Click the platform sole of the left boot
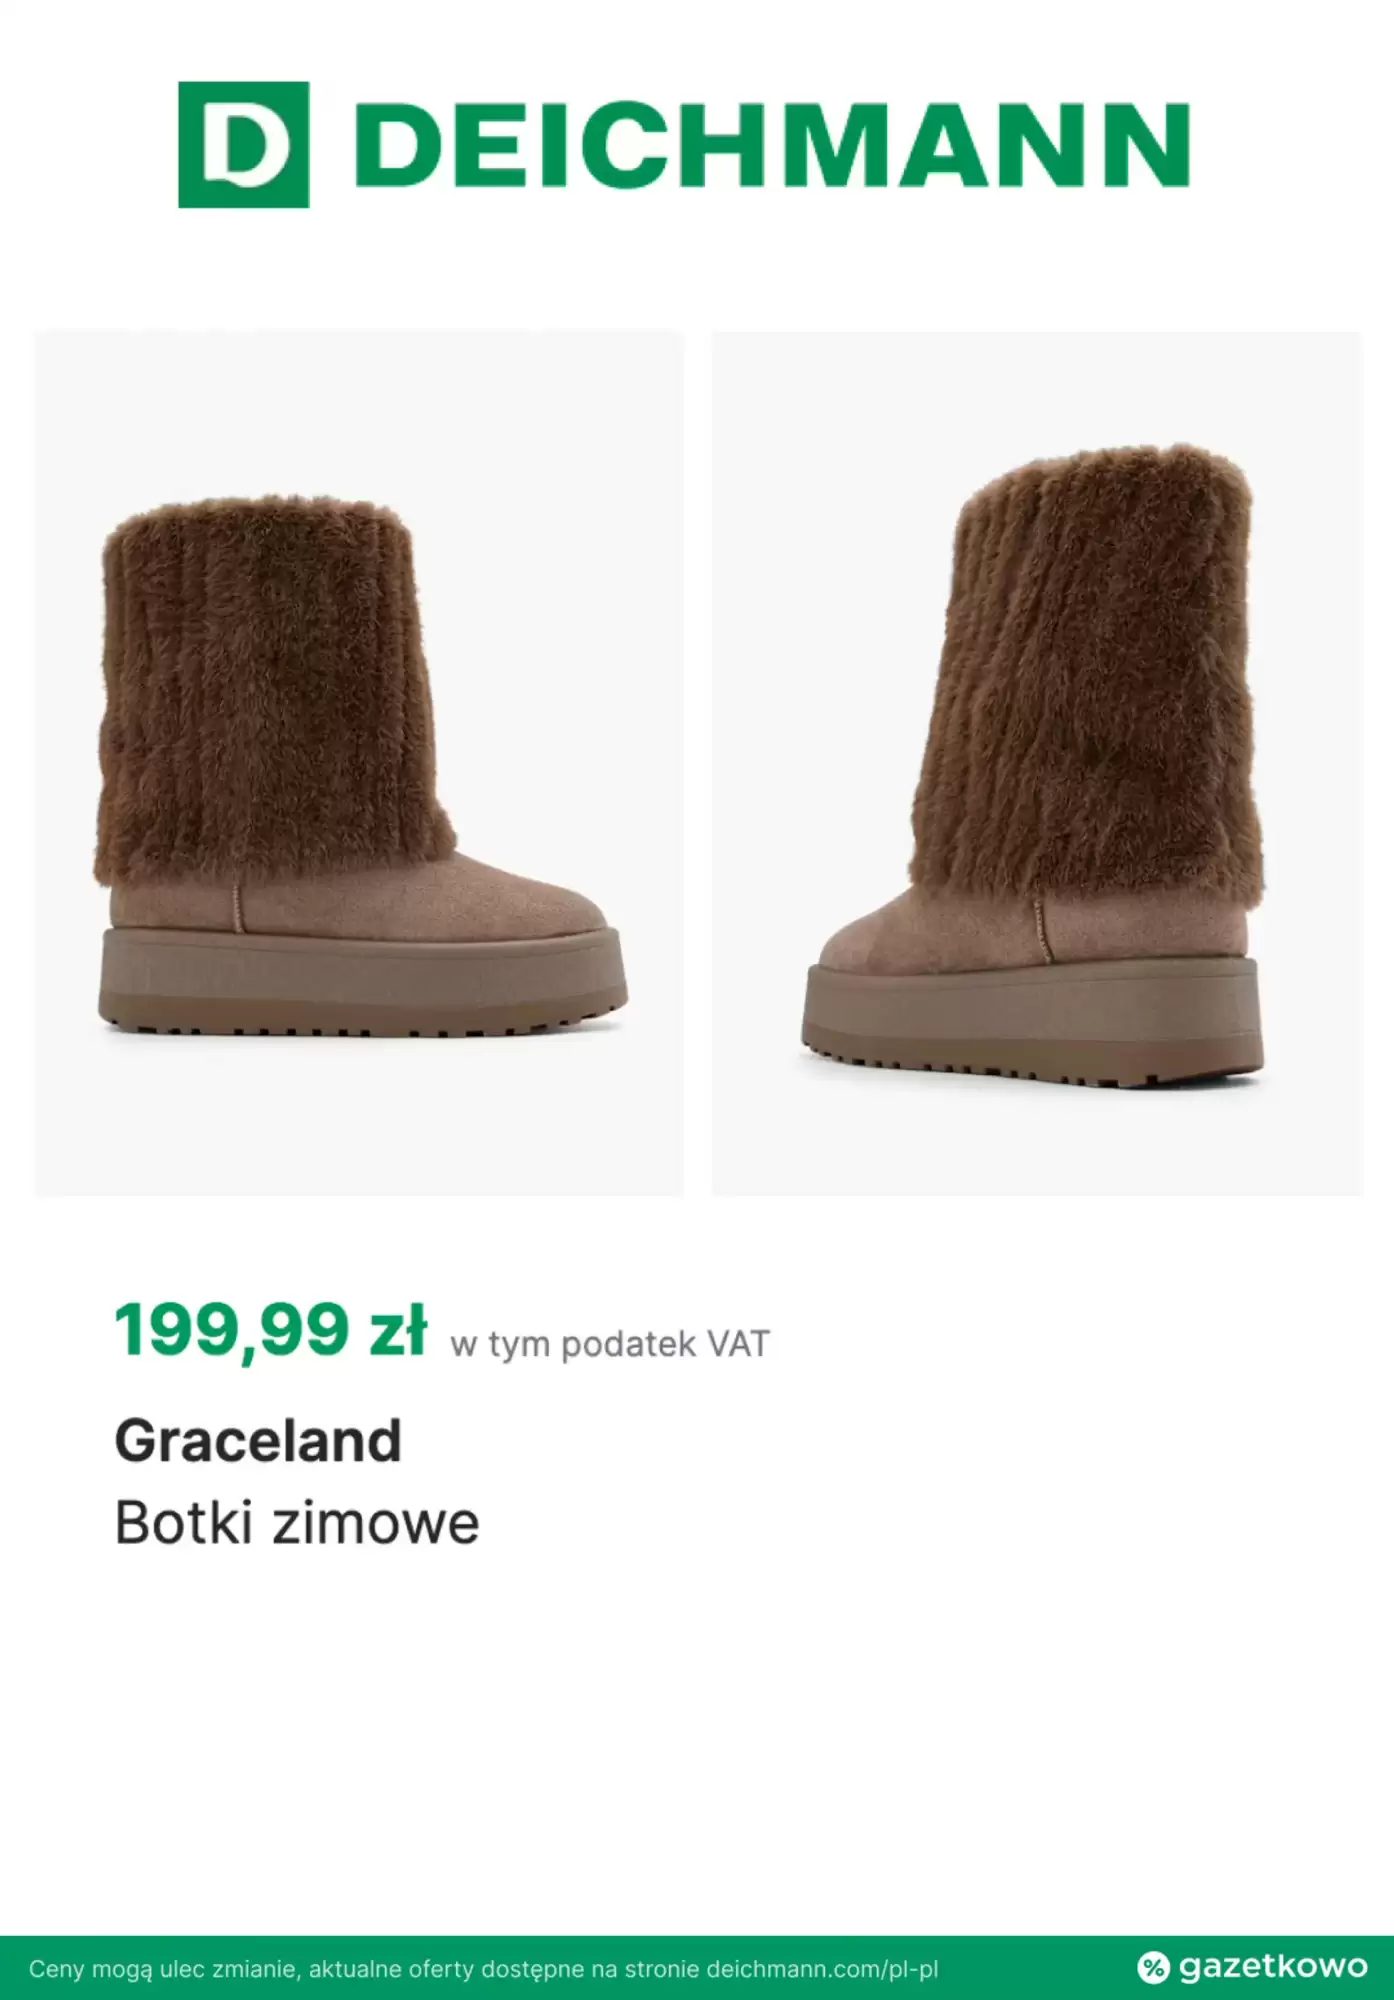The image size is (1394, 2000). tap(360, 985)
